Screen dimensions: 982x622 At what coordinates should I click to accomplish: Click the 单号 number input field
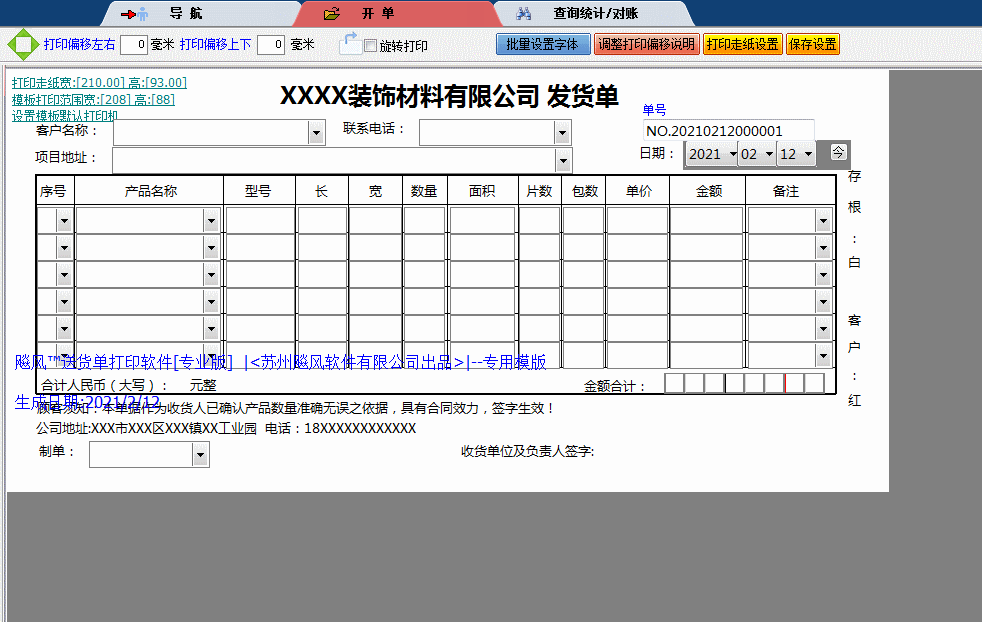point(728,131)
